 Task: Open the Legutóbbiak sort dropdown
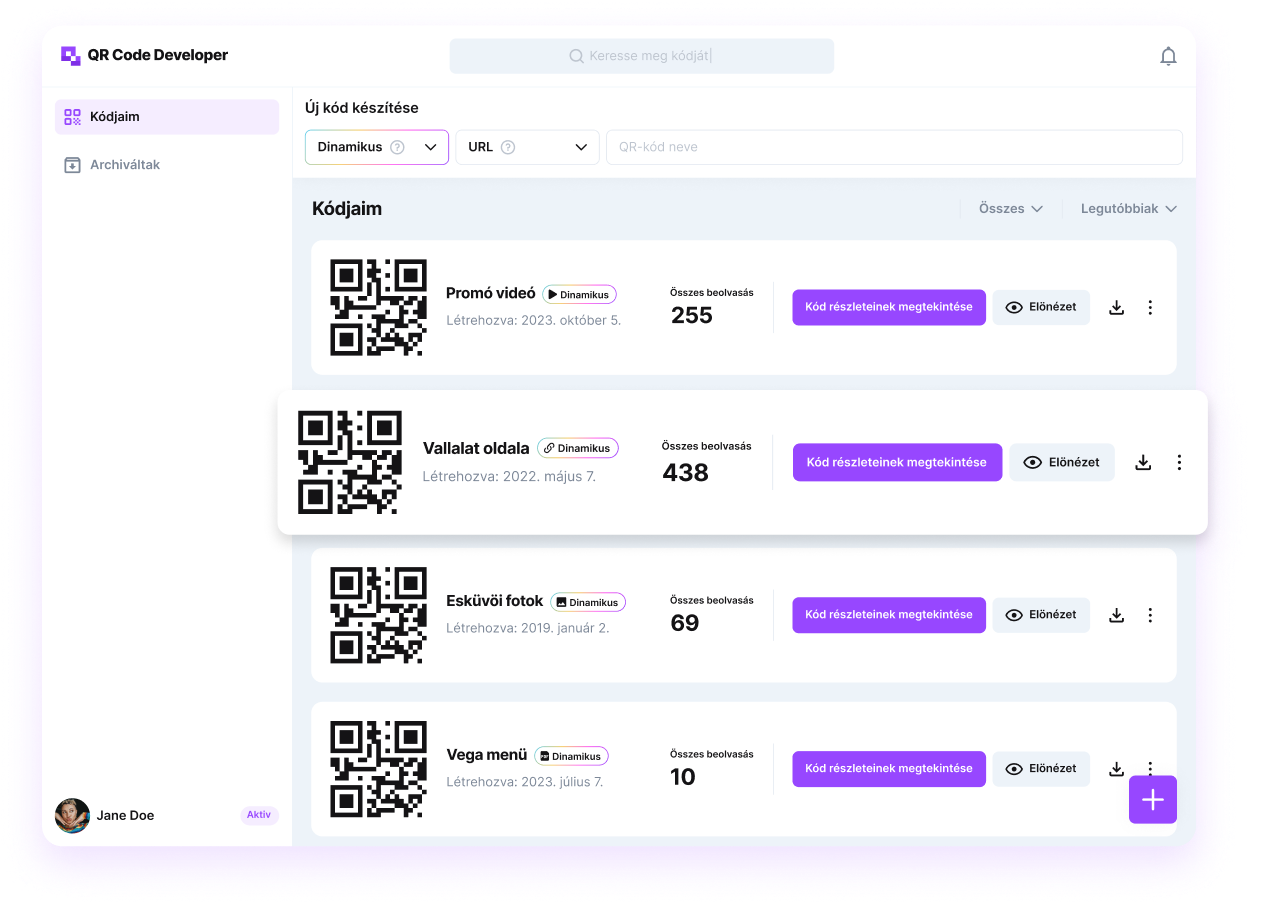tap(1129, 209)
